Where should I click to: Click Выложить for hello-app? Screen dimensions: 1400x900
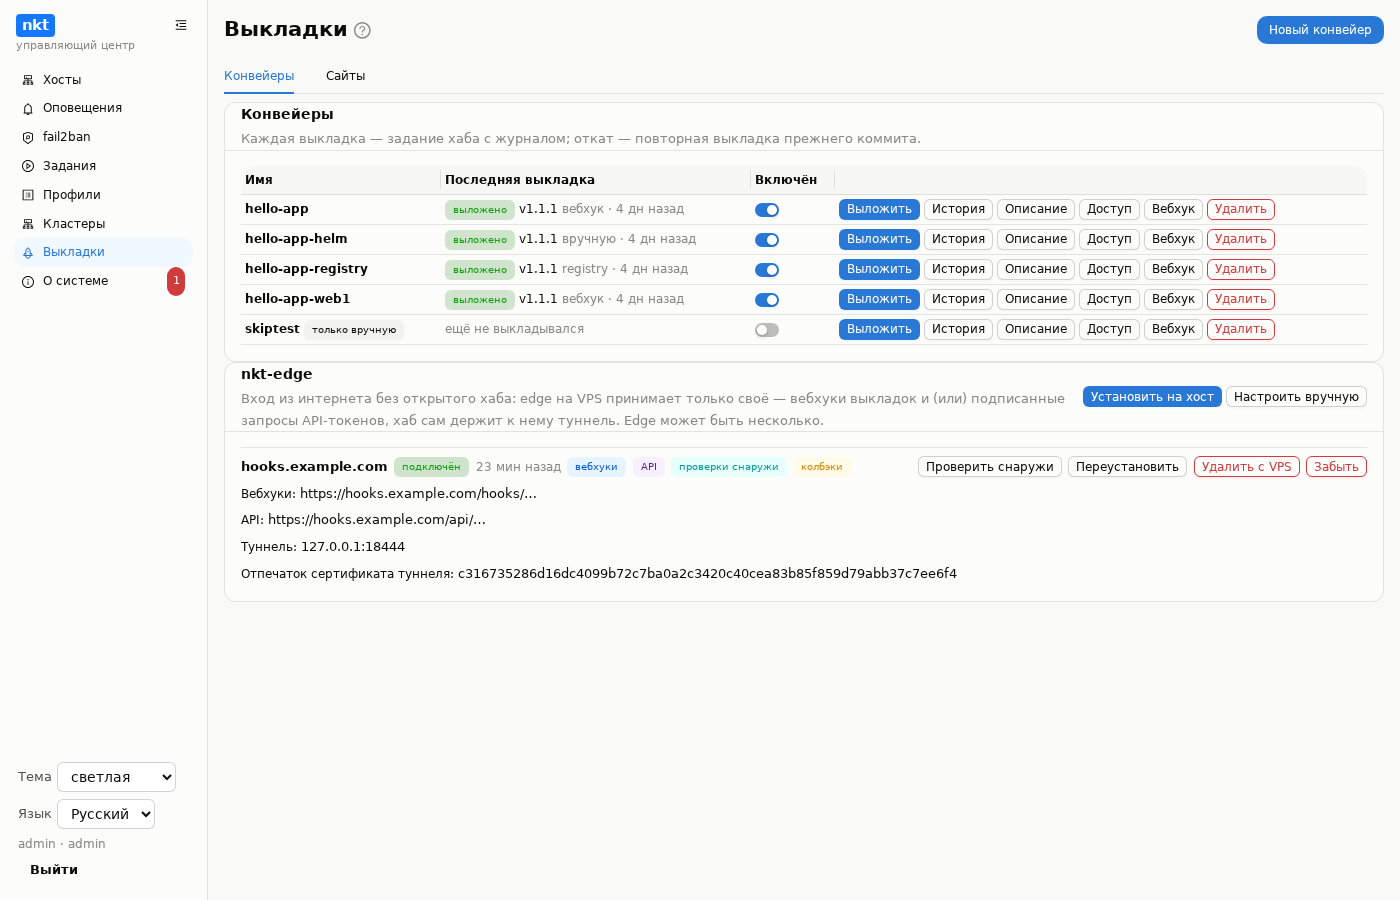pos(879,209)
